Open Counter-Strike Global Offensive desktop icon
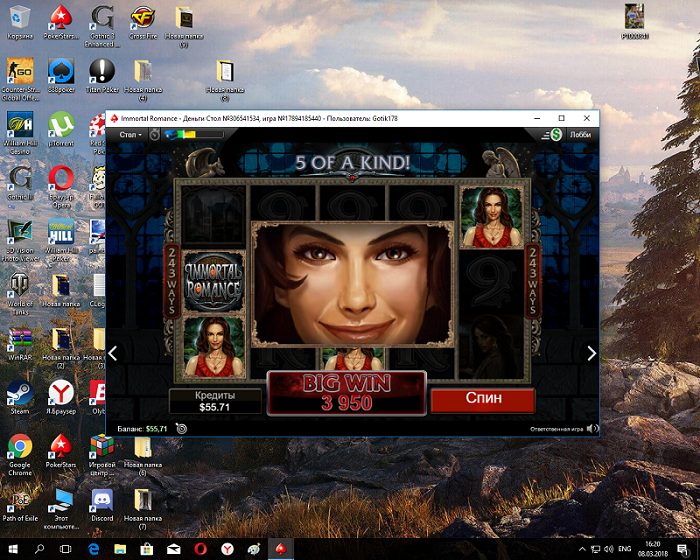The height and width of the screenshot is (560, 700). coord(20,79)
